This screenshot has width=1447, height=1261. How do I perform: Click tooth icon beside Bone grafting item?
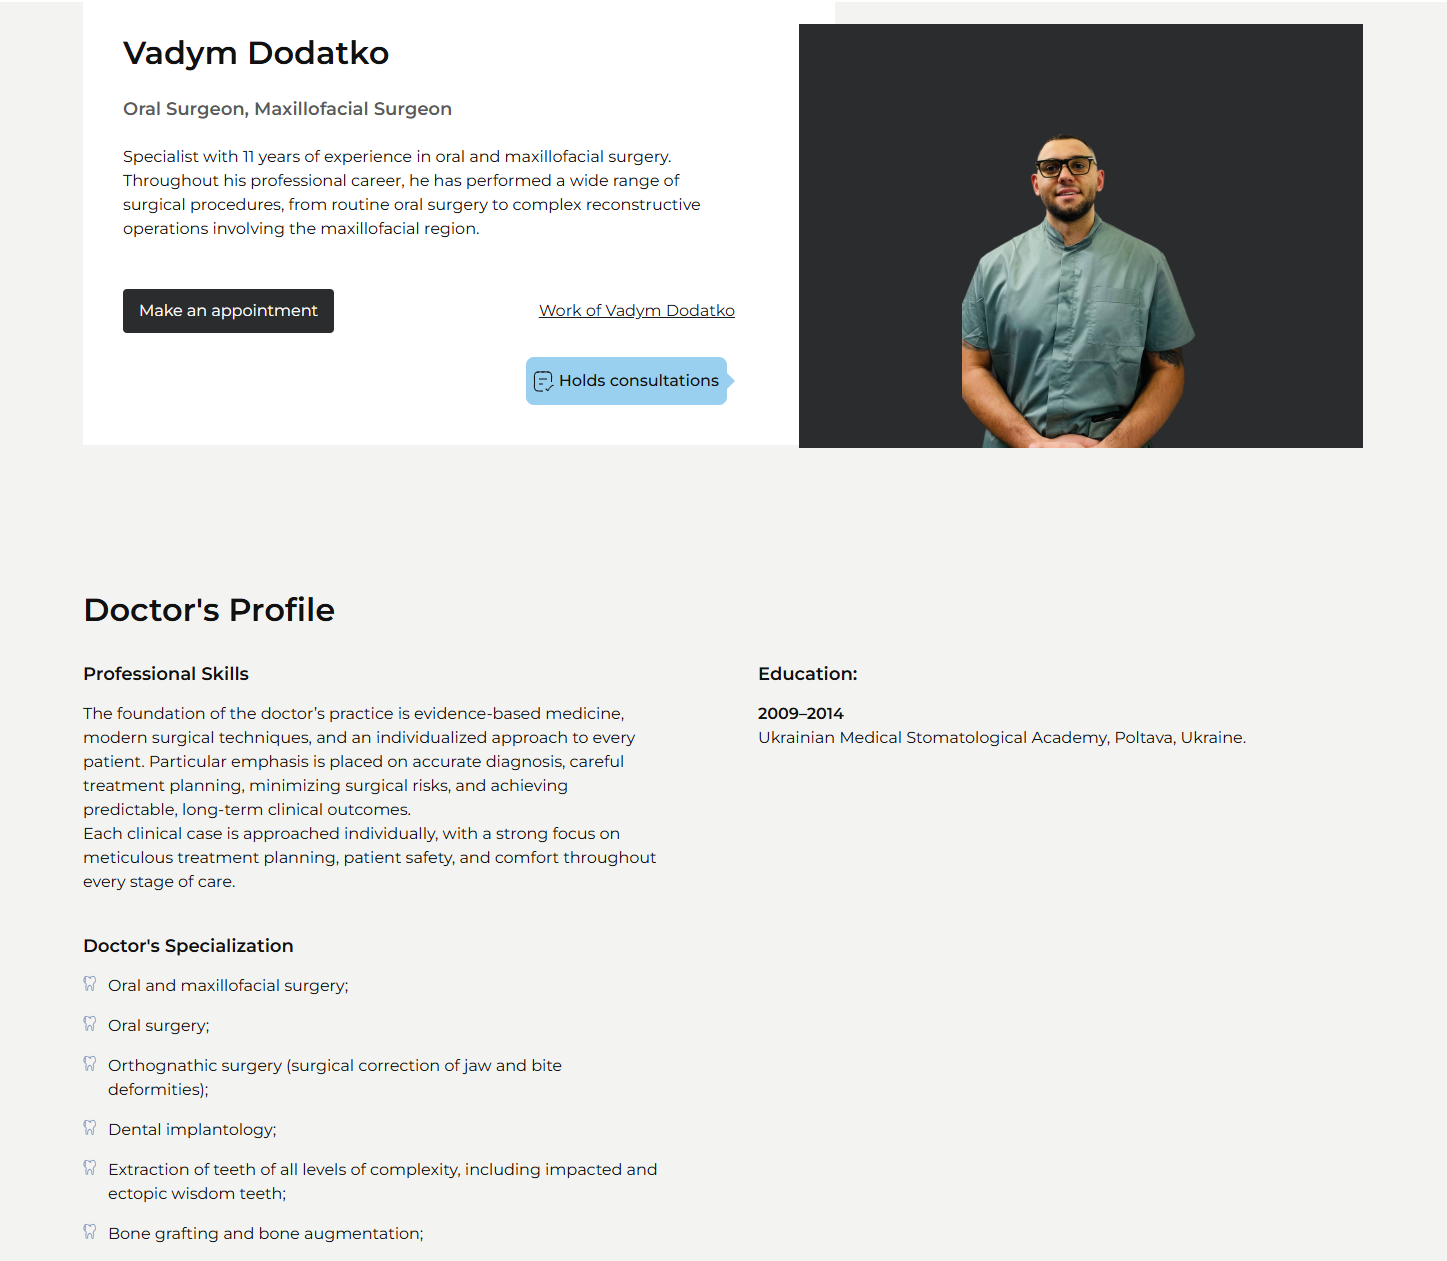(x=90, y=1232)
